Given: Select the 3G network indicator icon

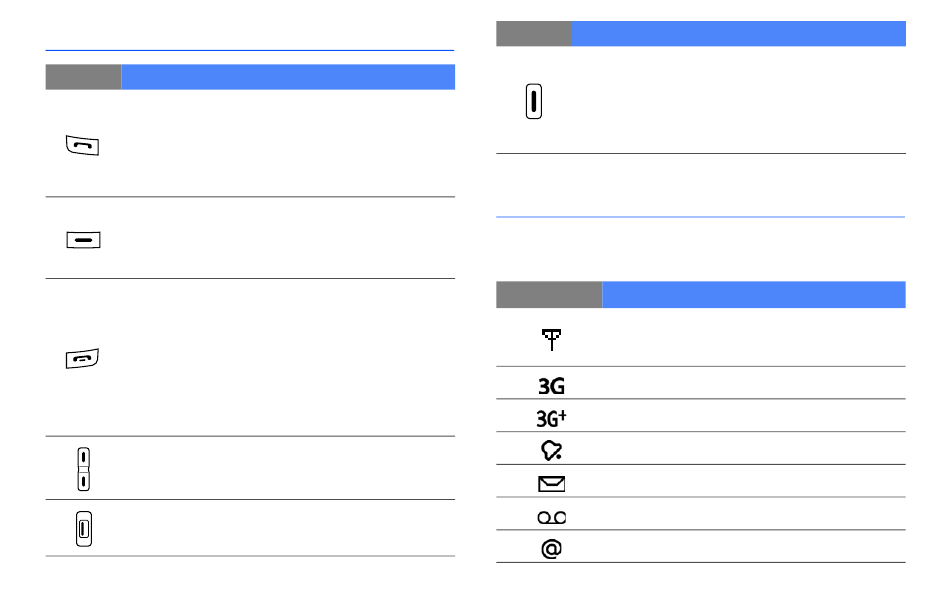Looking at the screenshot, I should tap(551, 386).
